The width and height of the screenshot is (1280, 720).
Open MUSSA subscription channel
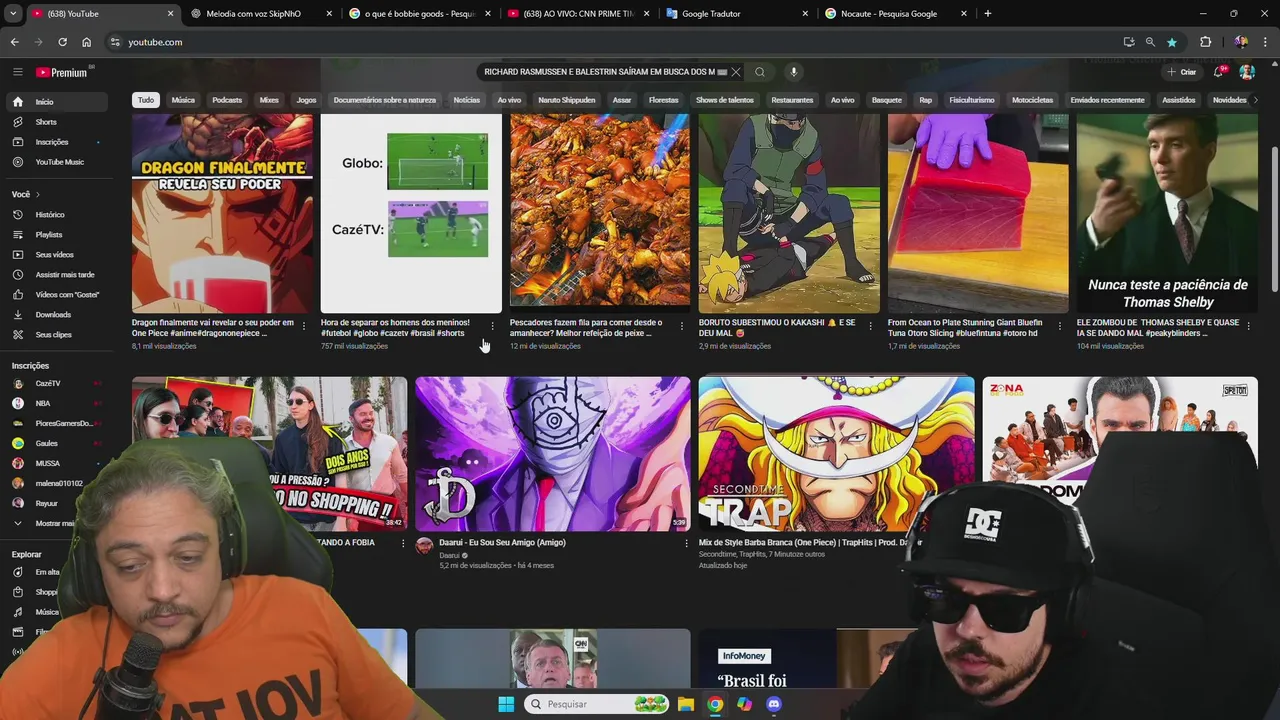[56, 464]
